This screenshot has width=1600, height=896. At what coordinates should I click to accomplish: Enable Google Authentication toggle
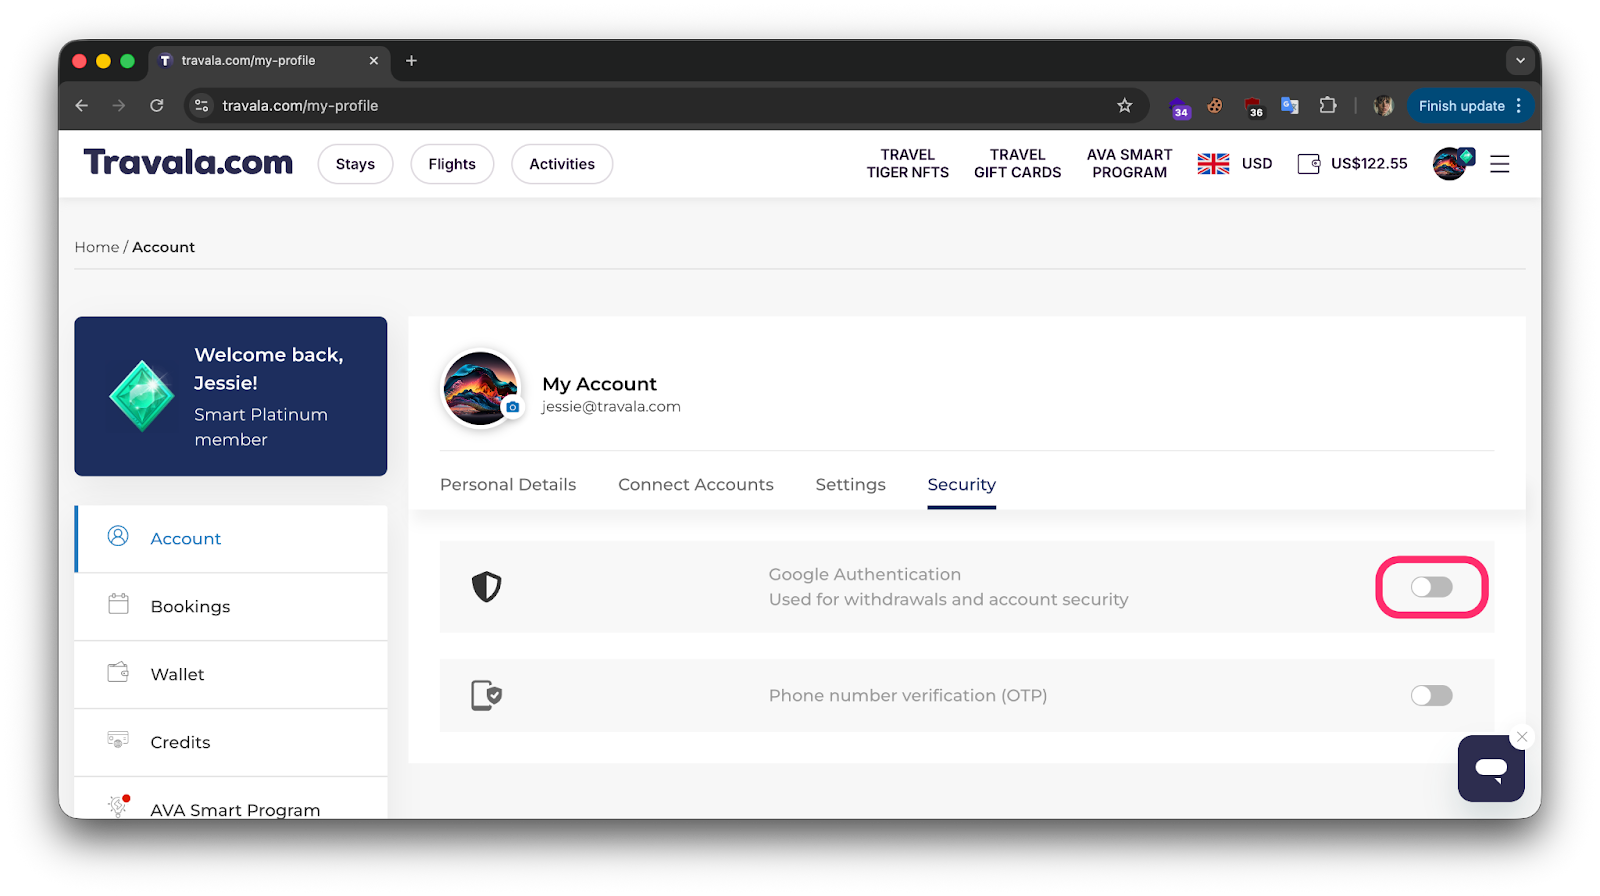click(x=1432, y=587)
